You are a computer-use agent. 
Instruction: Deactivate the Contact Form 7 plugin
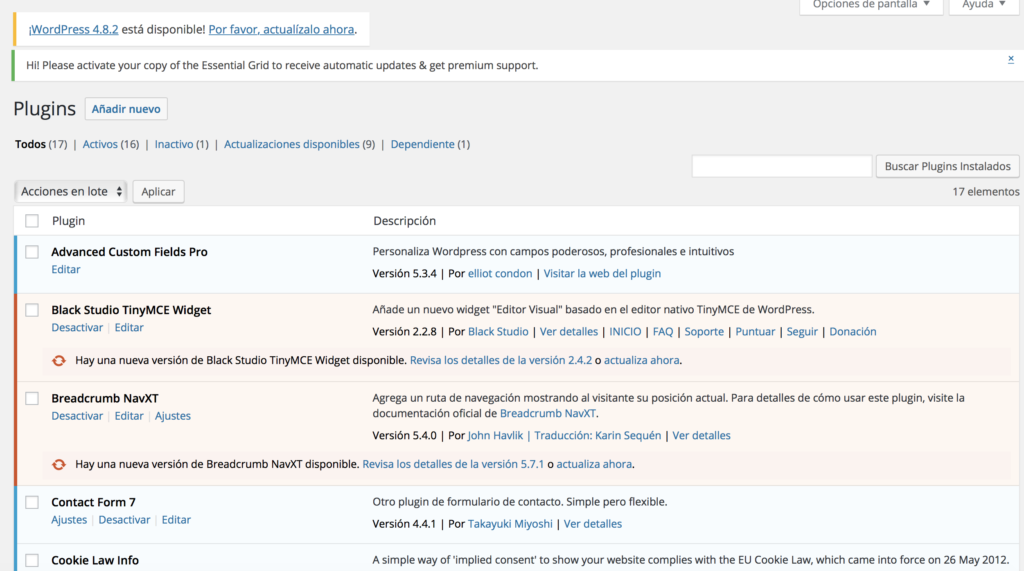[124, 520]
